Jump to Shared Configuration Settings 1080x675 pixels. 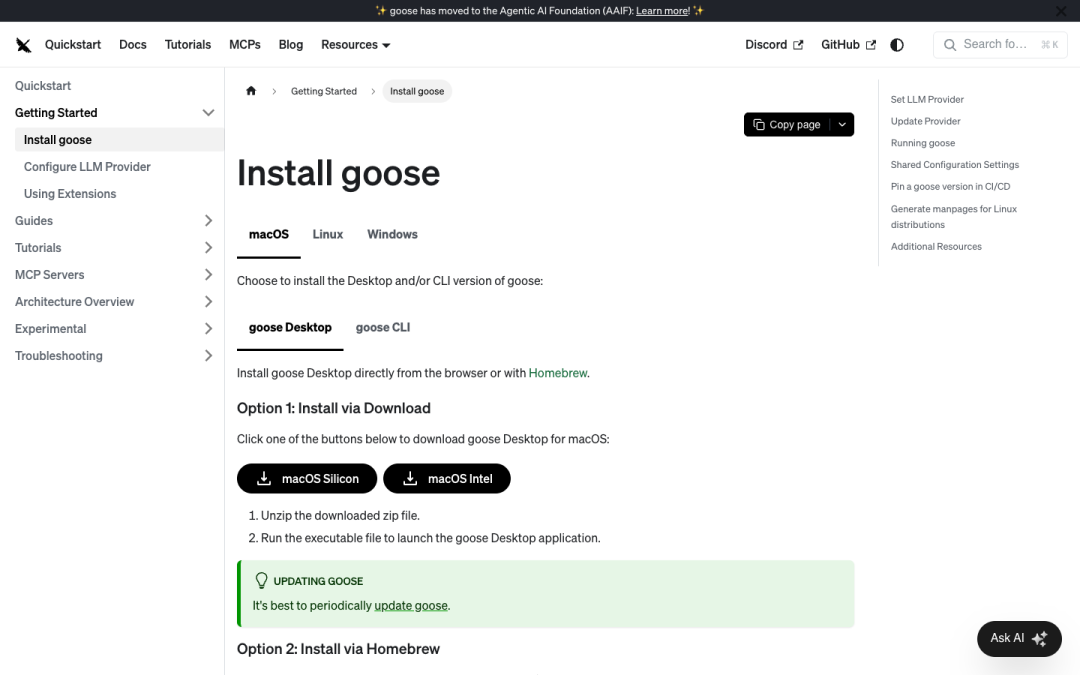coord(955,165)
